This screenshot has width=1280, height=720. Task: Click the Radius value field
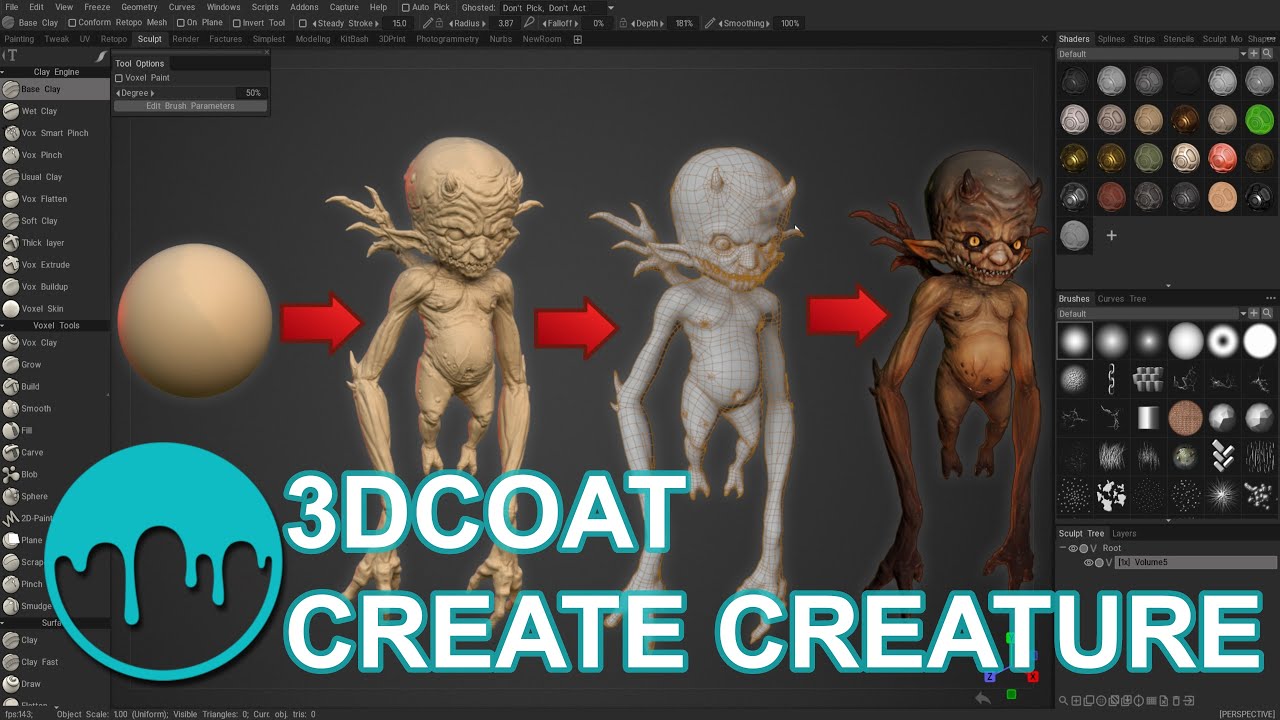tap(506, 23)
